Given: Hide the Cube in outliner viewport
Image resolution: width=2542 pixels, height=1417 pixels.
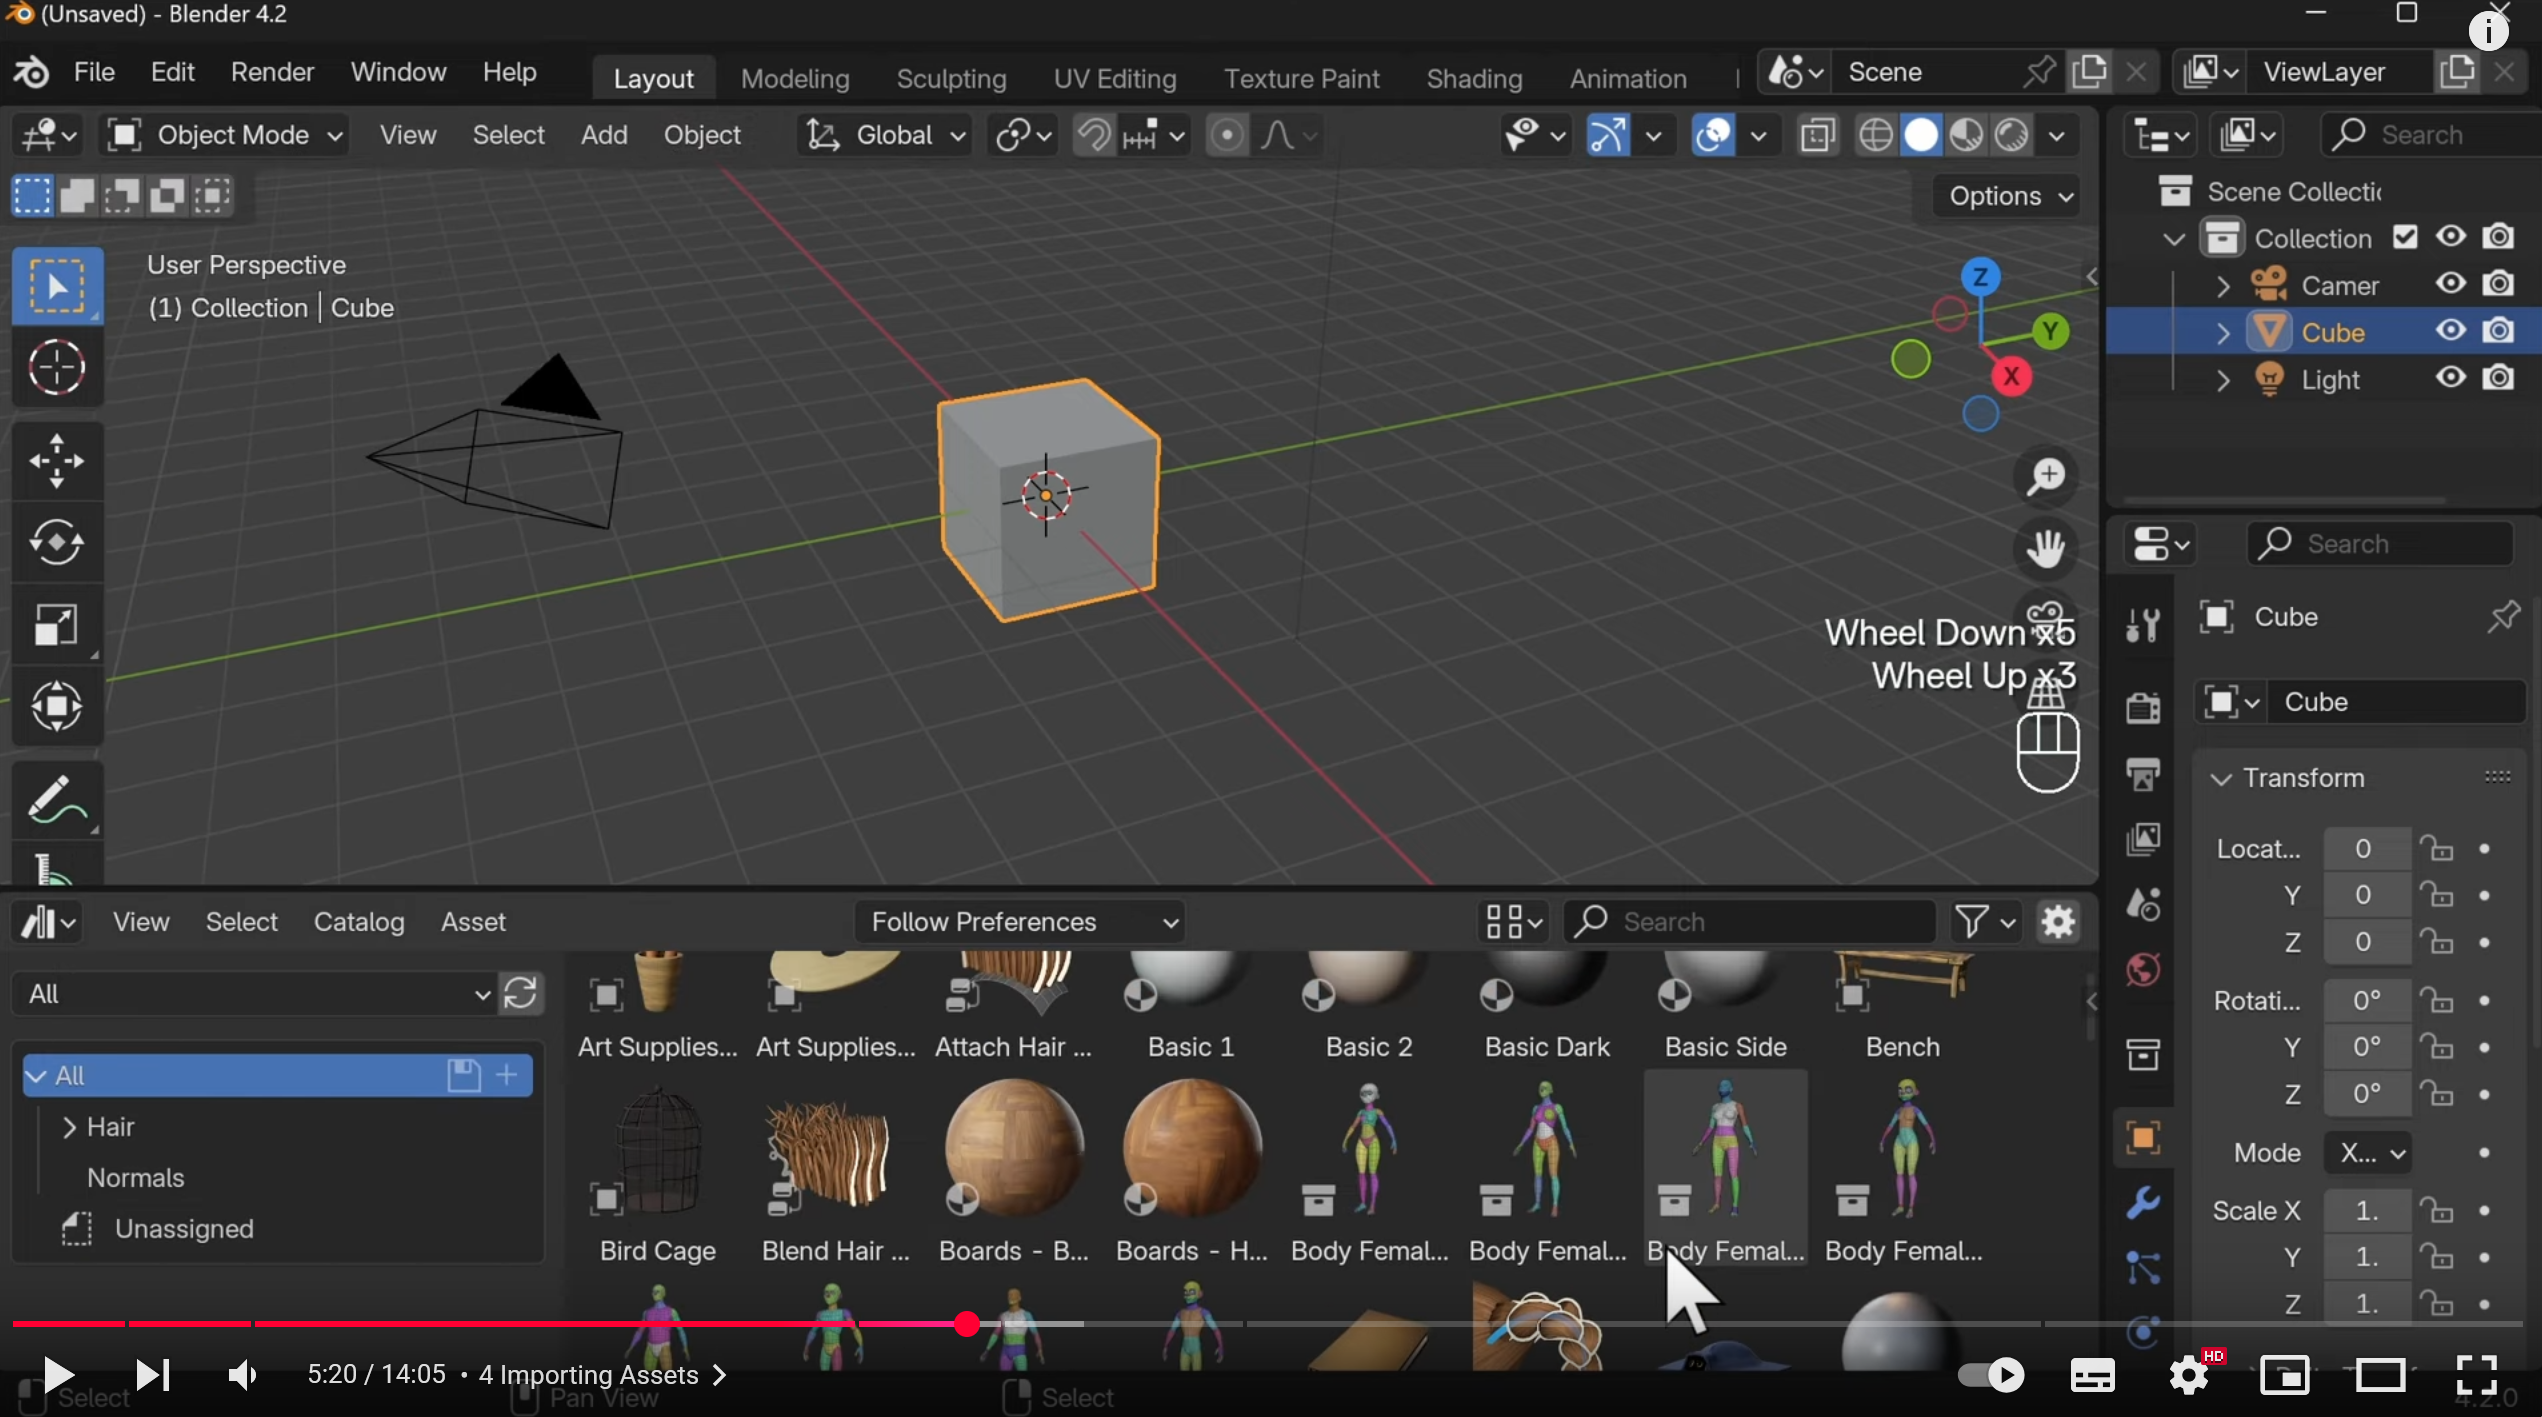Looking at the screenshot, I should 2450,331.
